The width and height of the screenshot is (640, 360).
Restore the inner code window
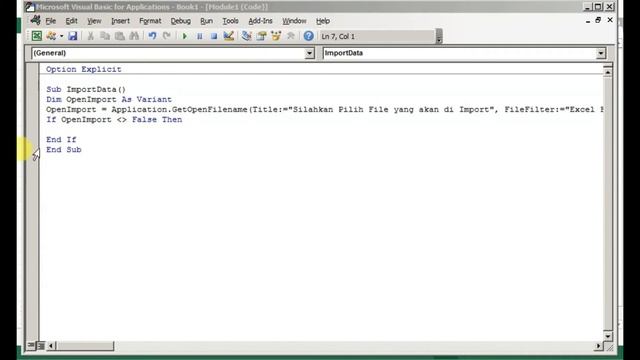pyautogui.click(x=598, y=20)
